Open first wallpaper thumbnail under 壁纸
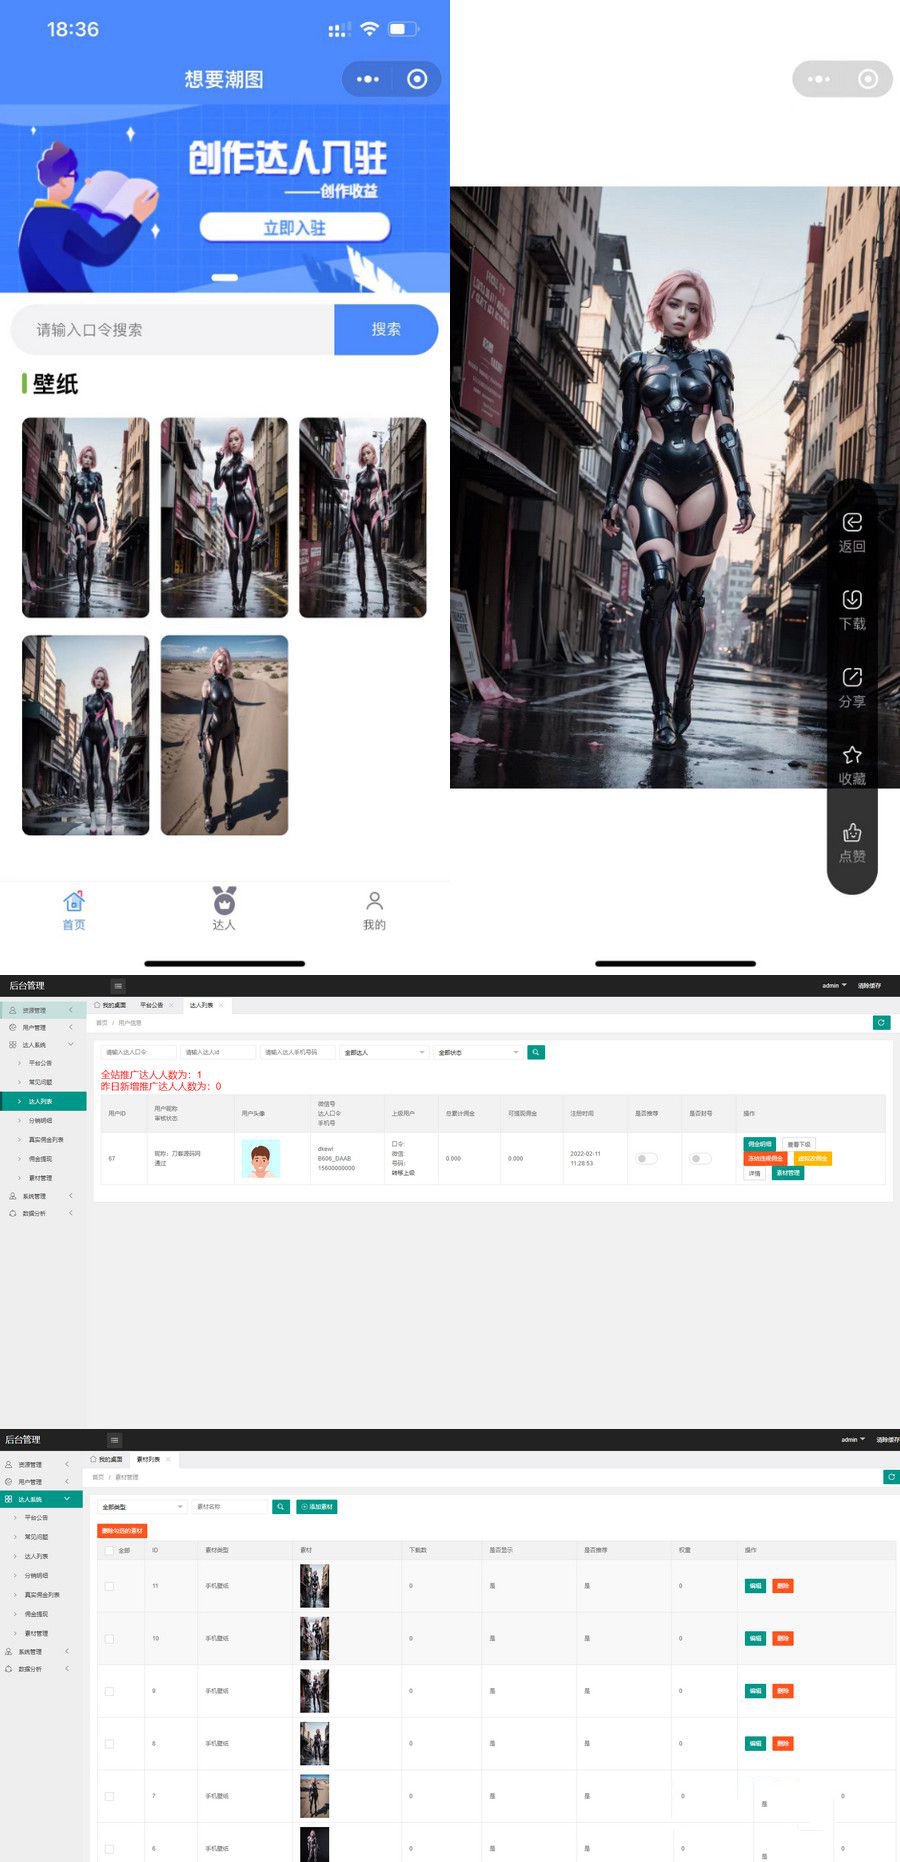The height and width of the screenshot is (1862, 900). [86, 517]
